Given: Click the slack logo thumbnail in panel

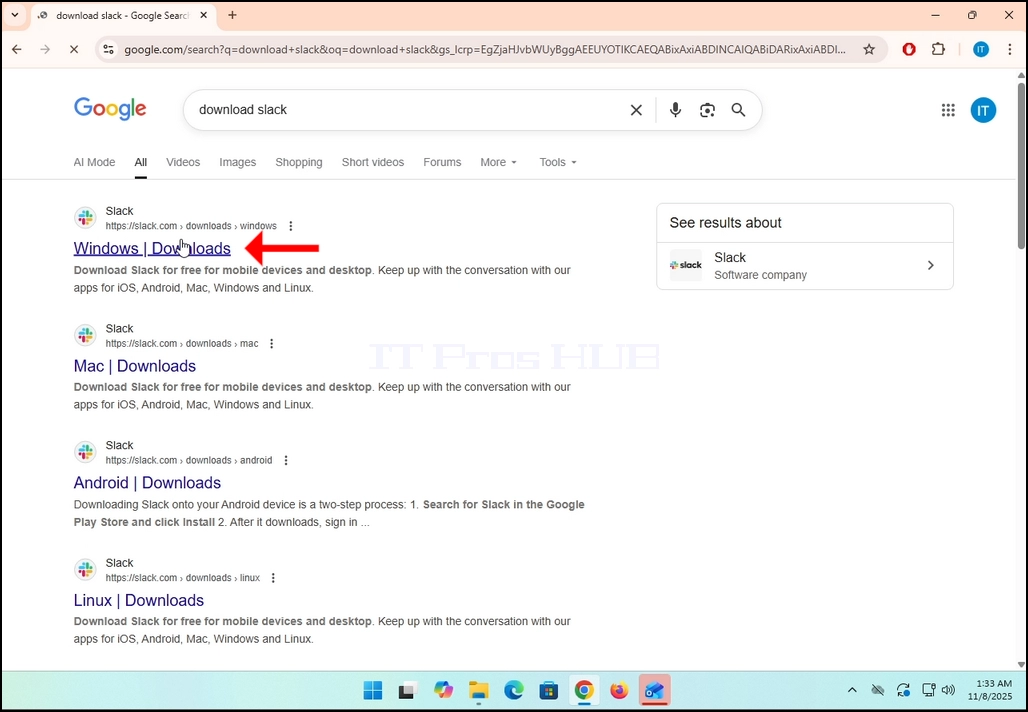Looking at the screenshot, I should tap(686, 266).
